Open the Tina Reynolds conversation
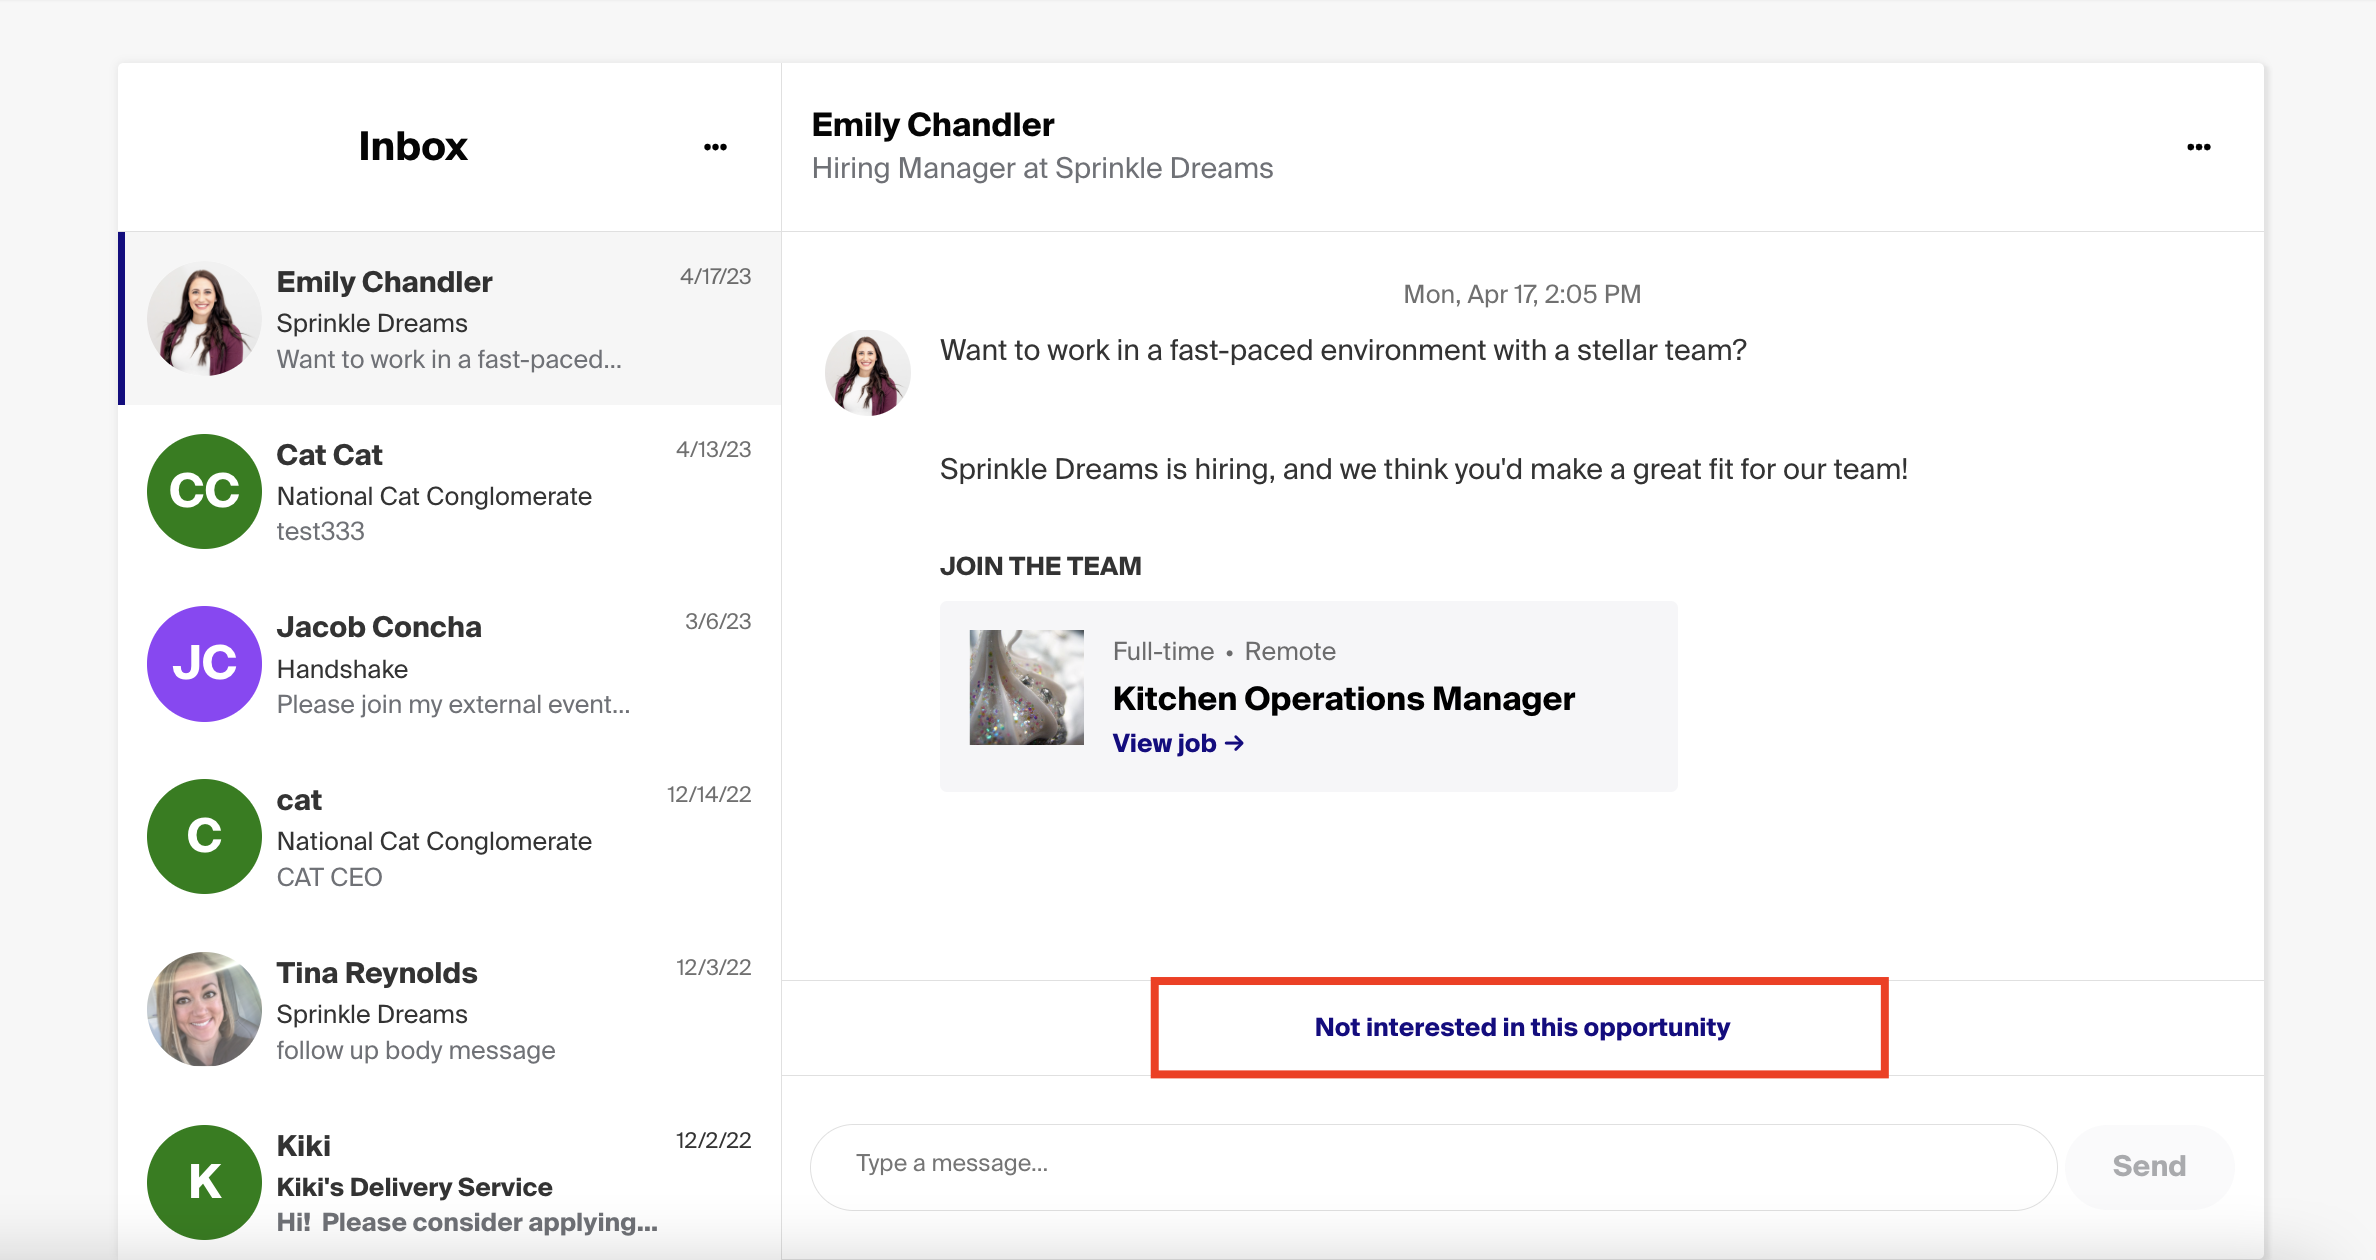The image size is (2376, 1260). point(450,1009)
